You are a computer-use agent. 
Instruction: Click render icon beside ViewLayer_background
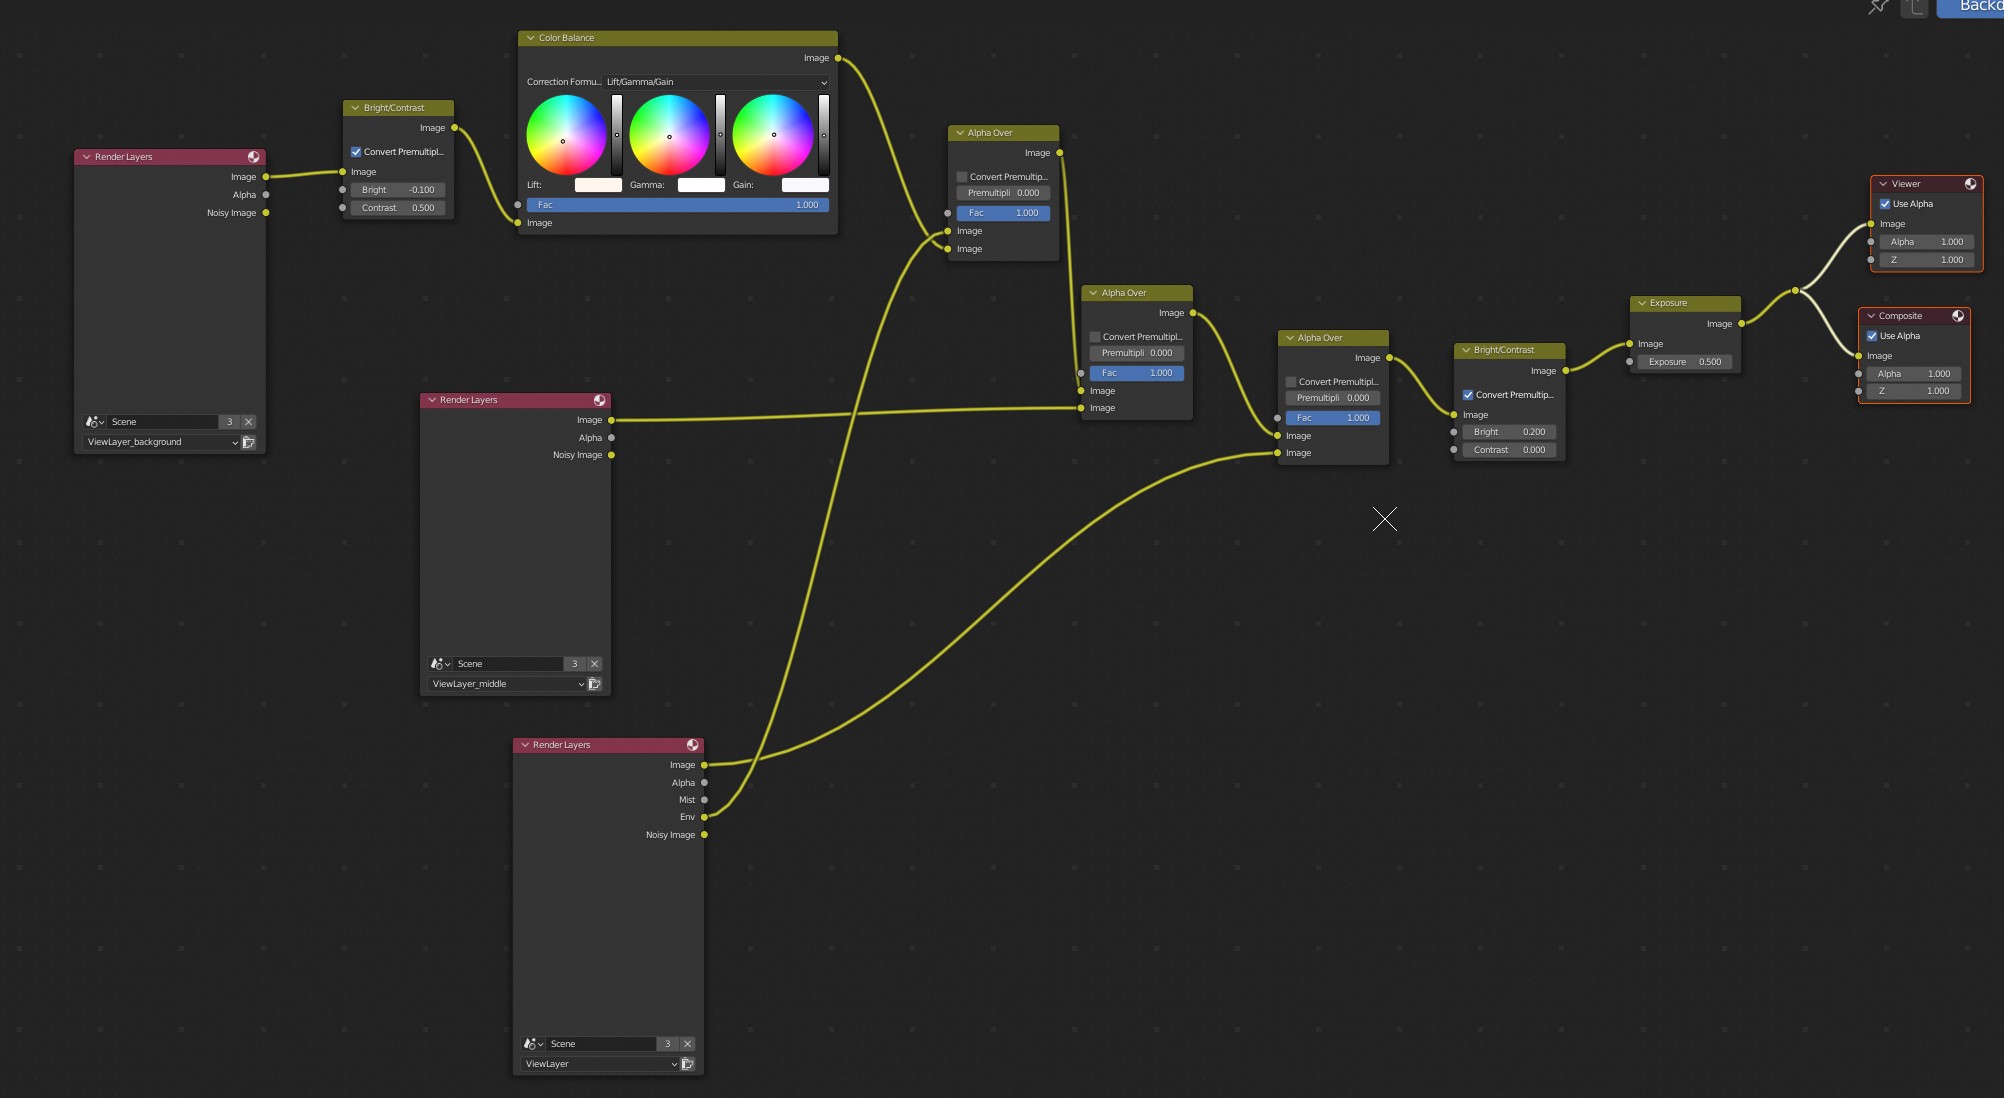pos(249,442)
